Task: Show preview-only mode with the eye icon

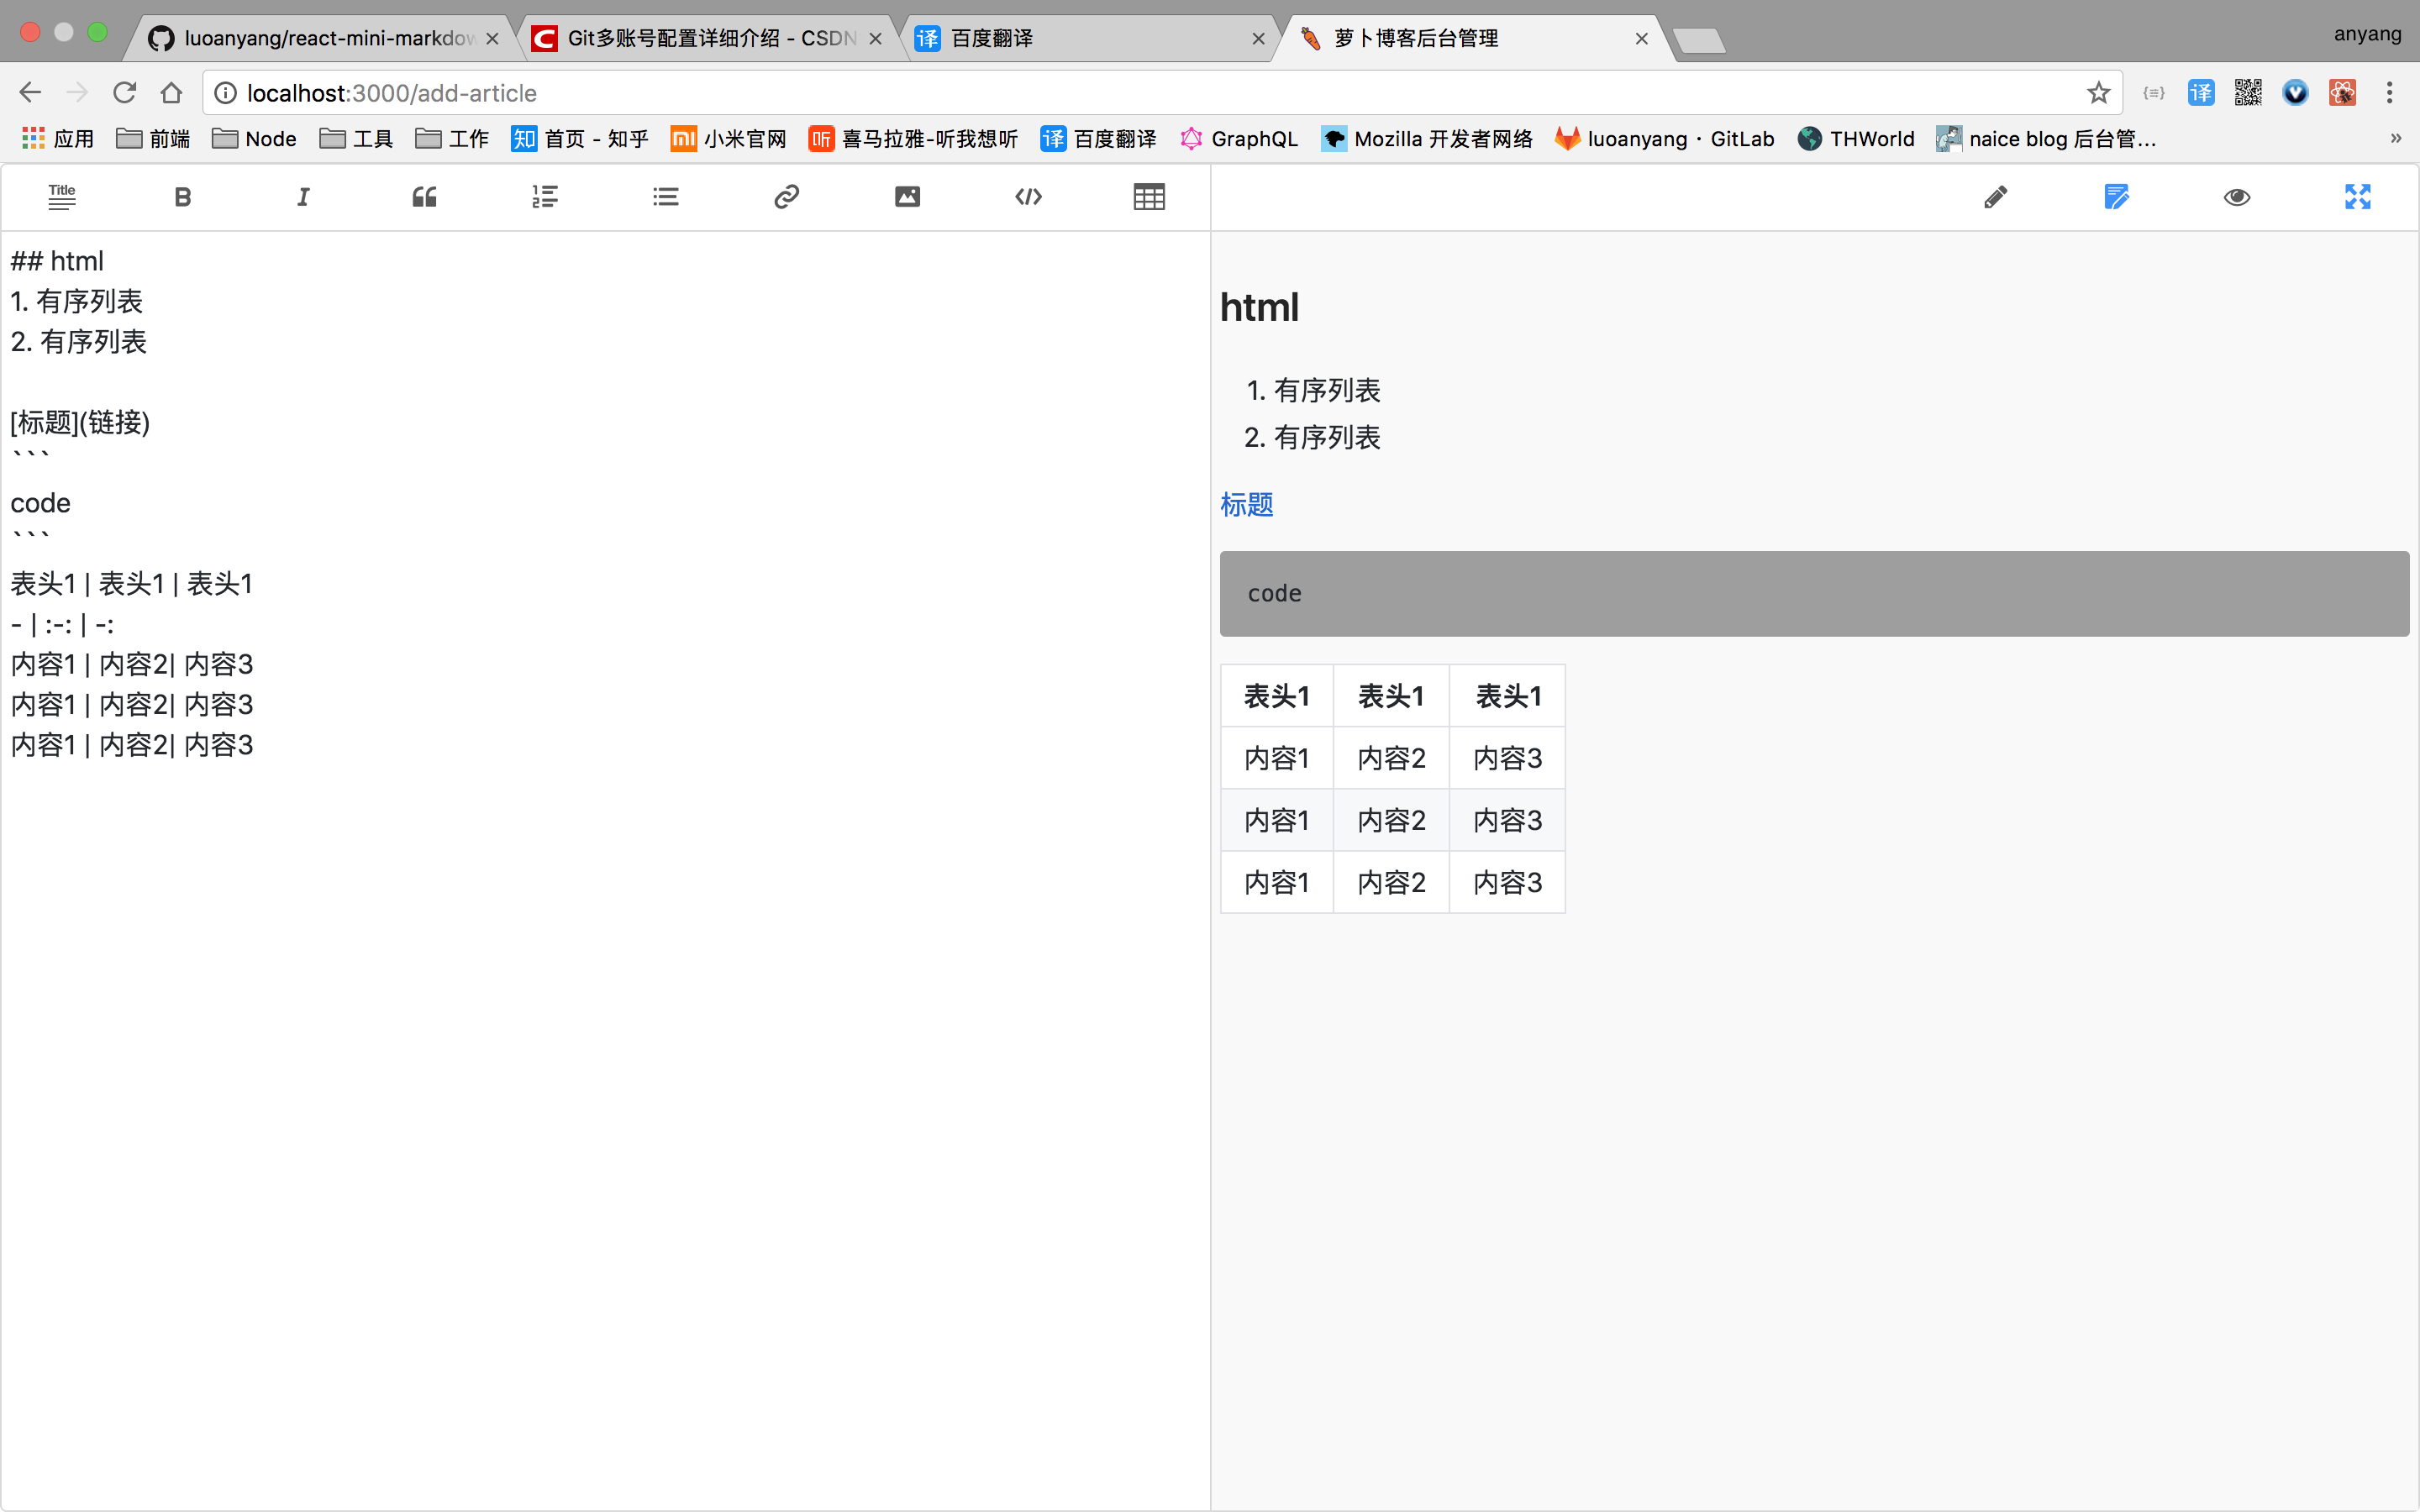Action: [2237, 197]
